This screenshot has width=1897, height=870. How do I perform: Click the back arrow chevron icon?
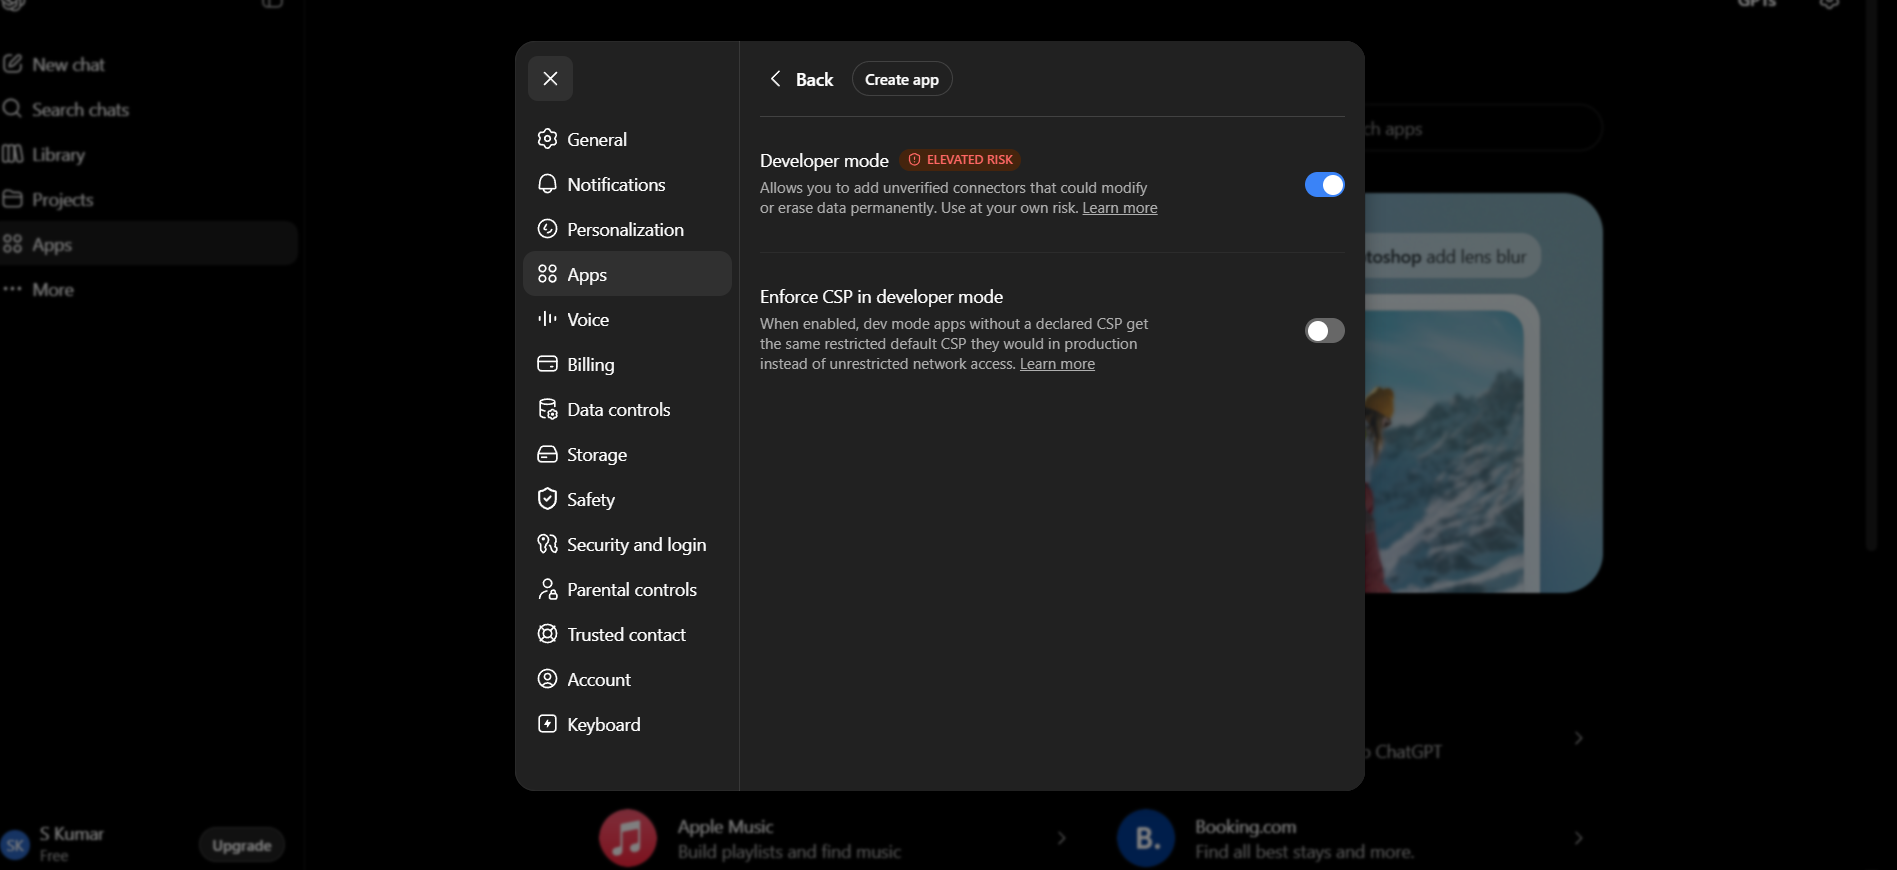coord(775,79)
